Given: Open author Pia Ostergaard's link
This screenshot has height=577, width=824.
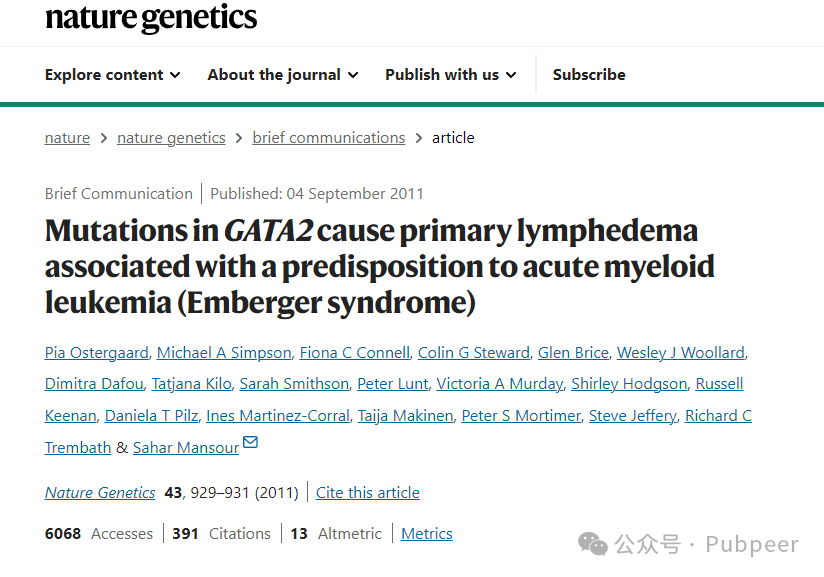Looking at the screenshot, I should point(97,353).
